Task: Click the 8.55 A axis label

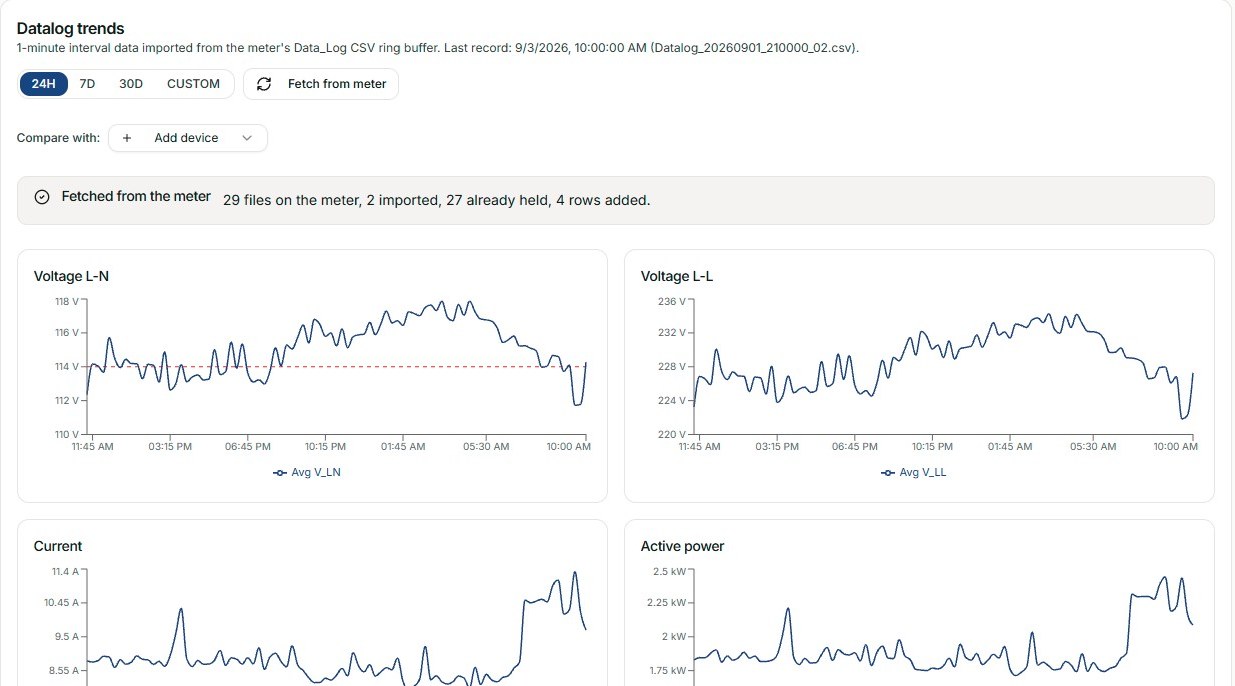Action: (x=62, y=670)
